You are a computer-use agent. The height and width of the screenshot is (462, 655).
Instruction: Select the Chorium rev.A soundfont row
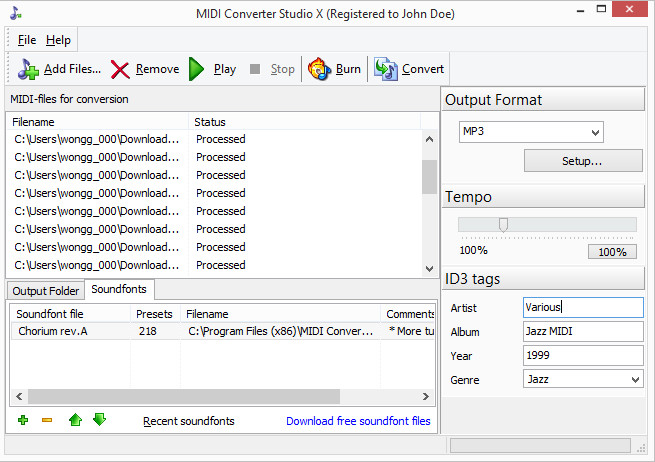coord(222,331)
